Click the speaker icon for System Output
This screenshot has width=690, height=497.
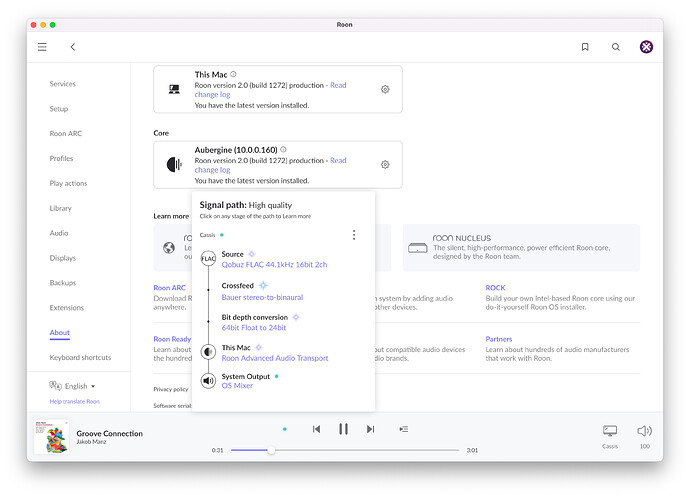(x=208, y=380)
